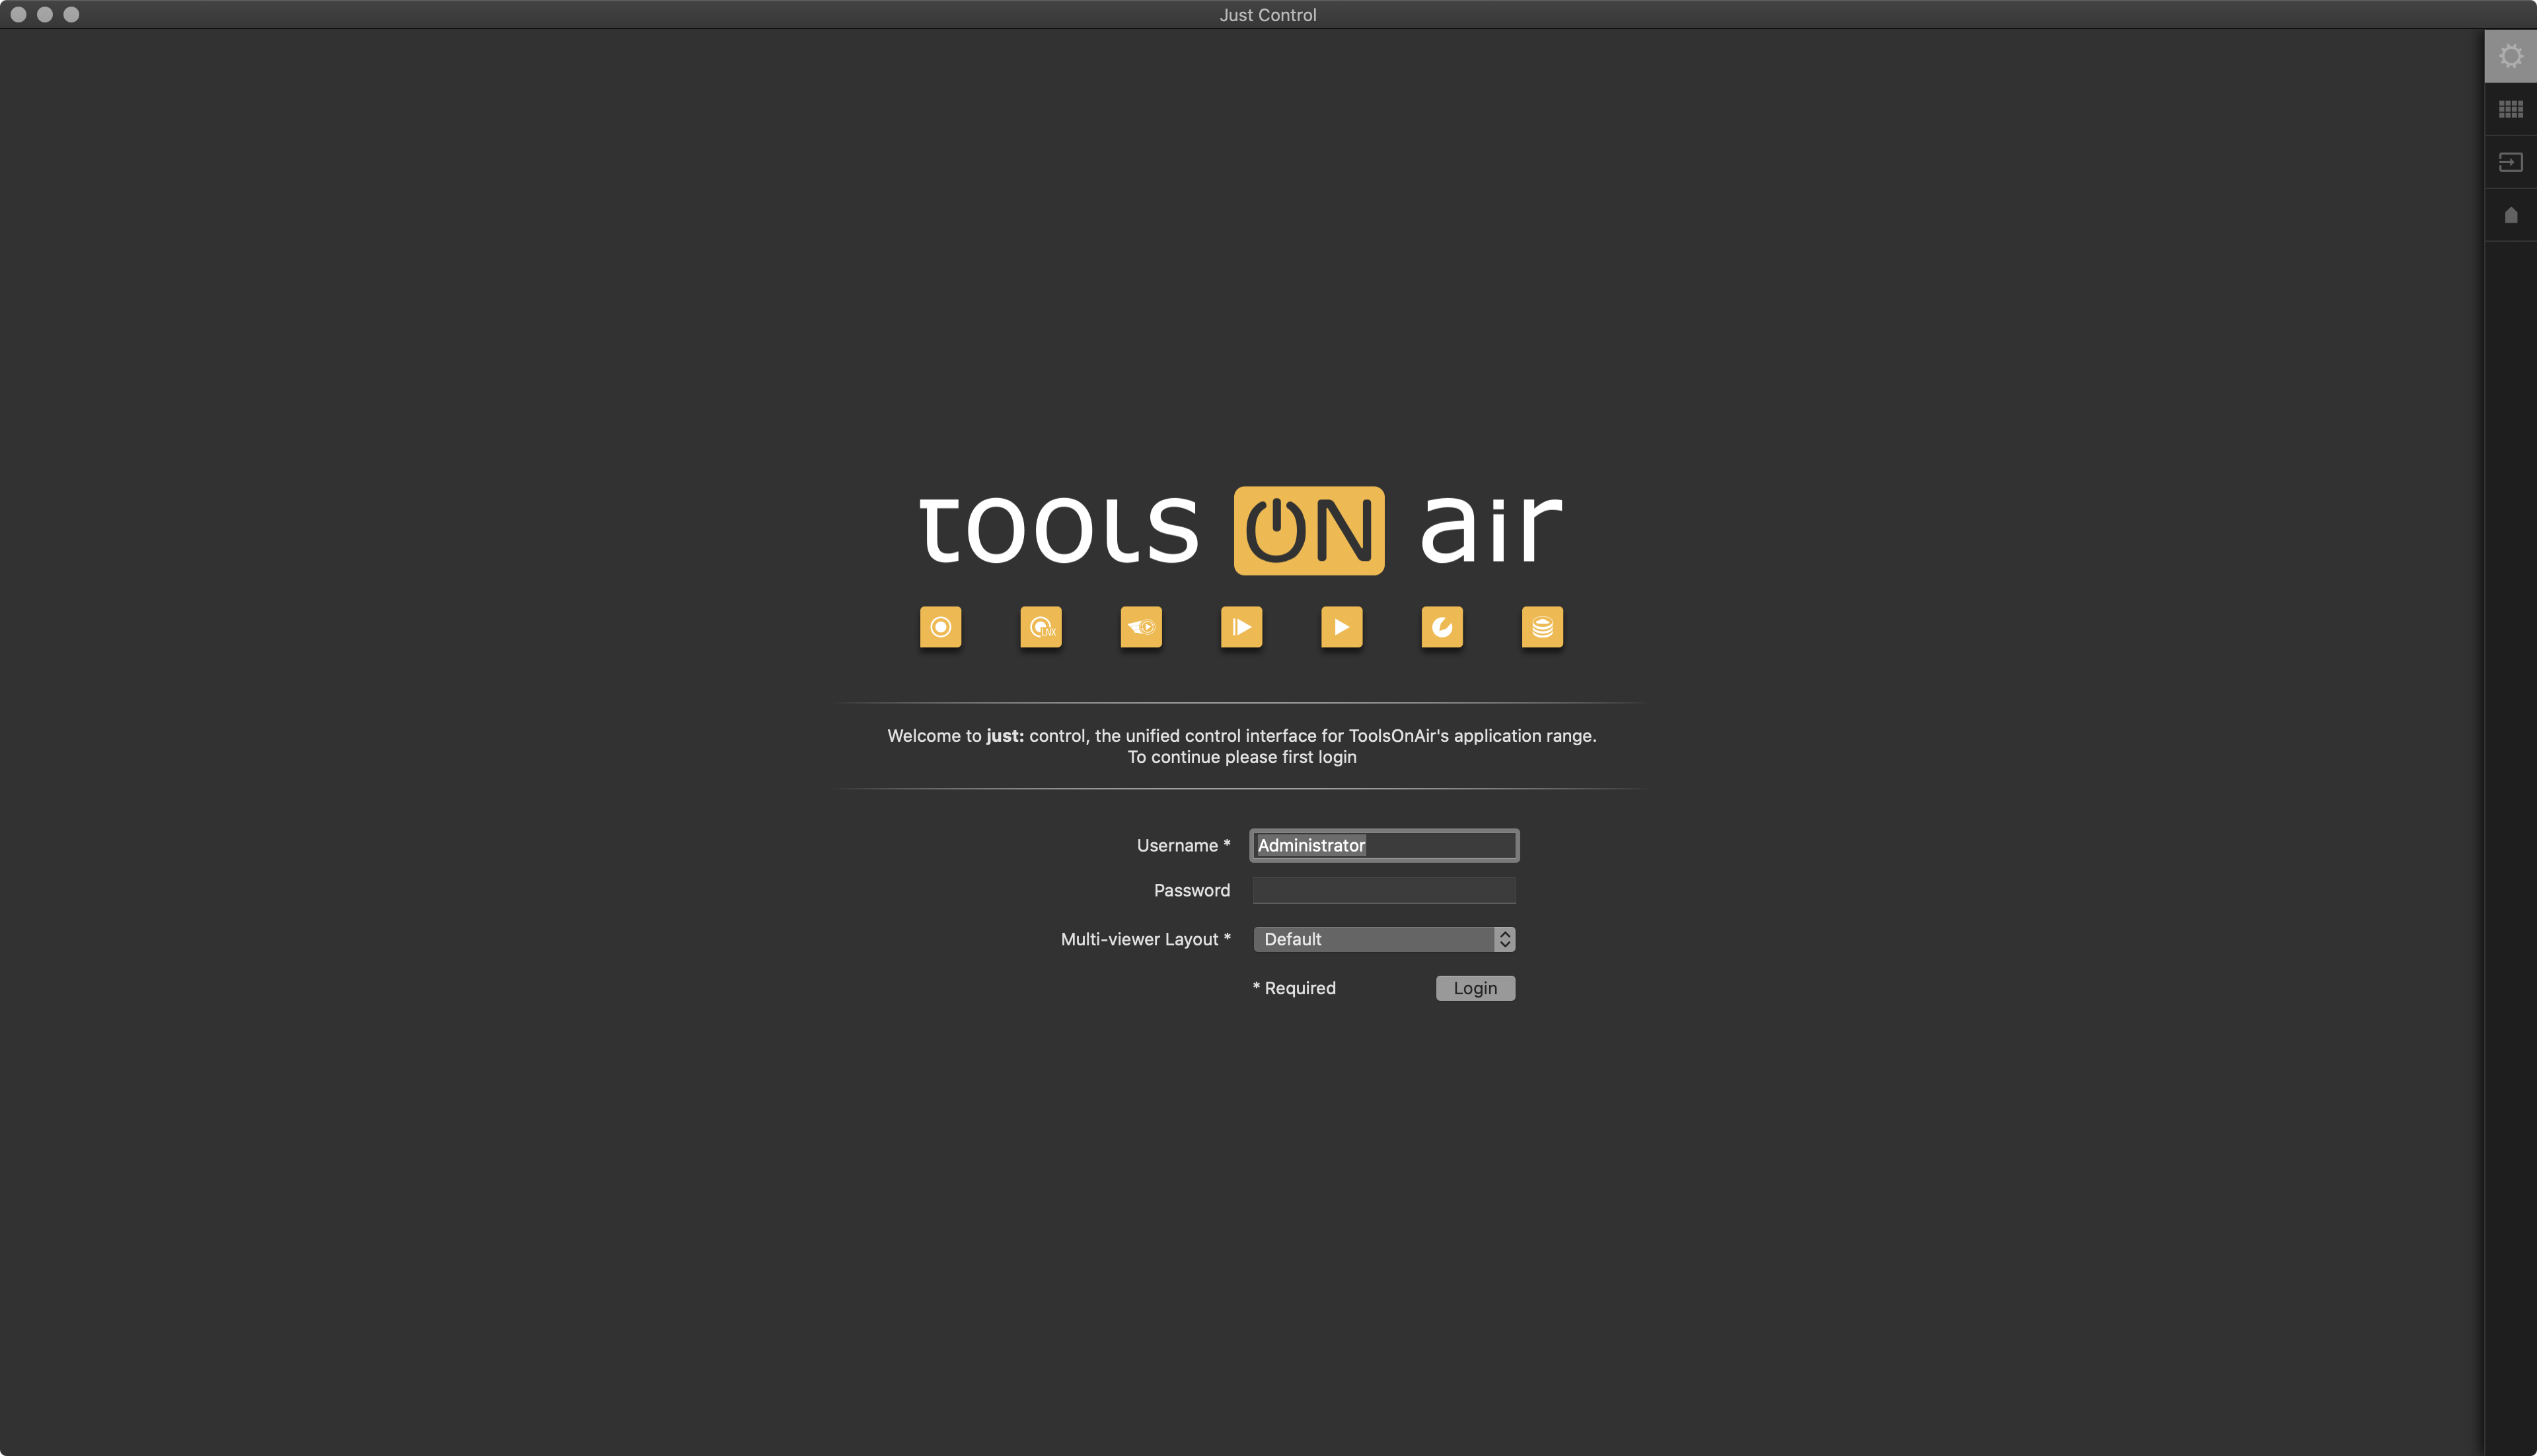Click the ToolsOnAir power ON logo
Image resolution: width=2537 pixels, height=1456 pixels.
pyautogui.click(x=1308, y=530)
